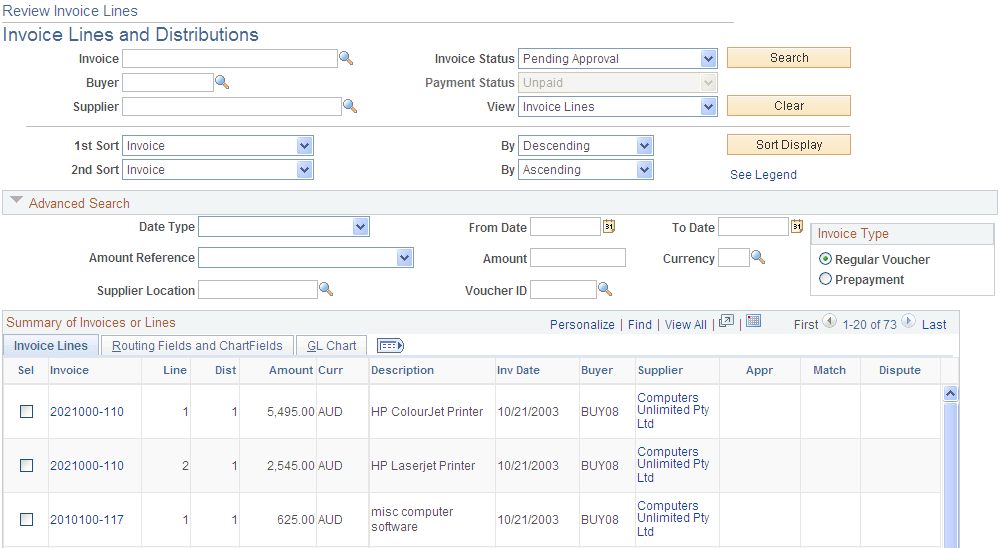The height and width of the screenshot is (548, 1001).
Task: Click the Description column header
Action: click(402, 370)
